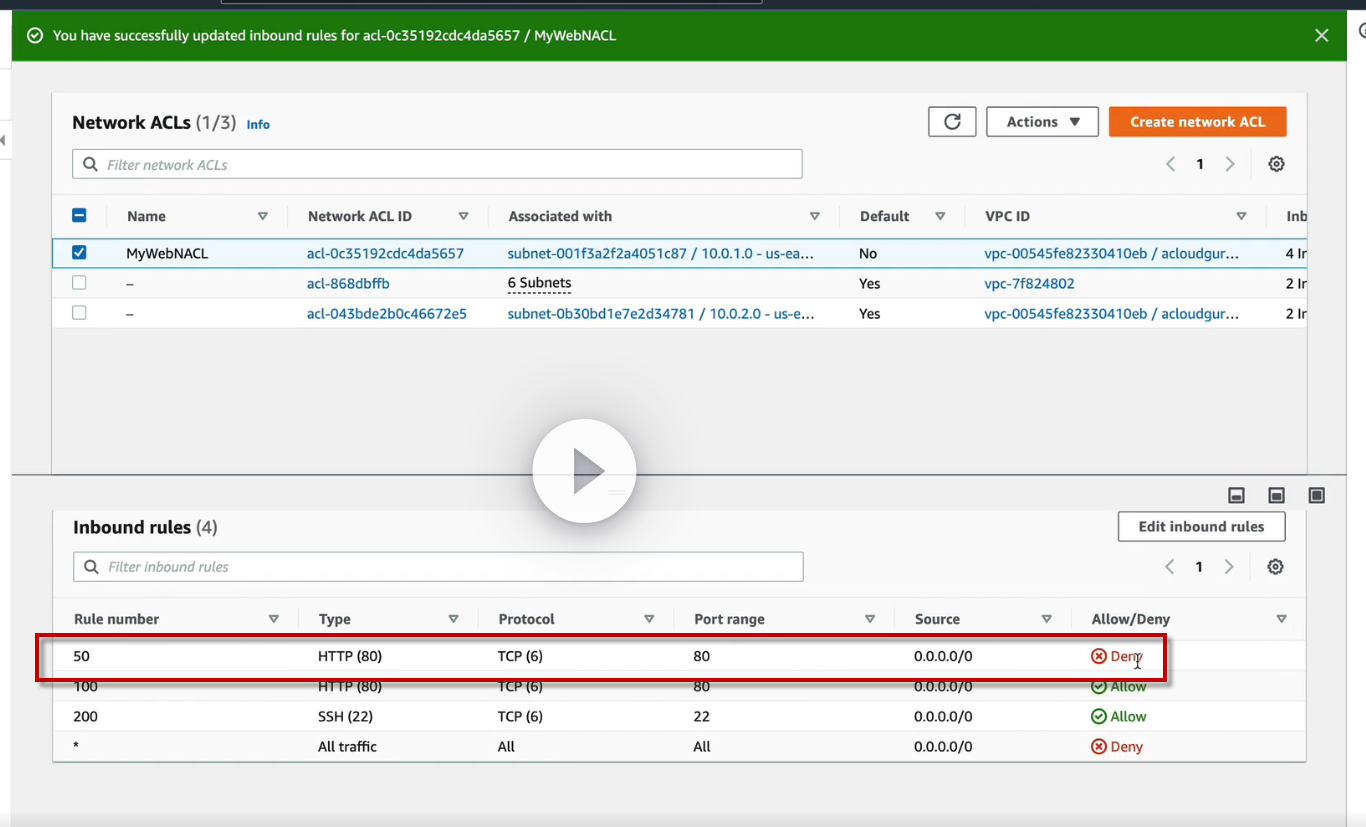Open the Actions dropdown menu
The image size is (1366, 827).
click(1042, 122)
